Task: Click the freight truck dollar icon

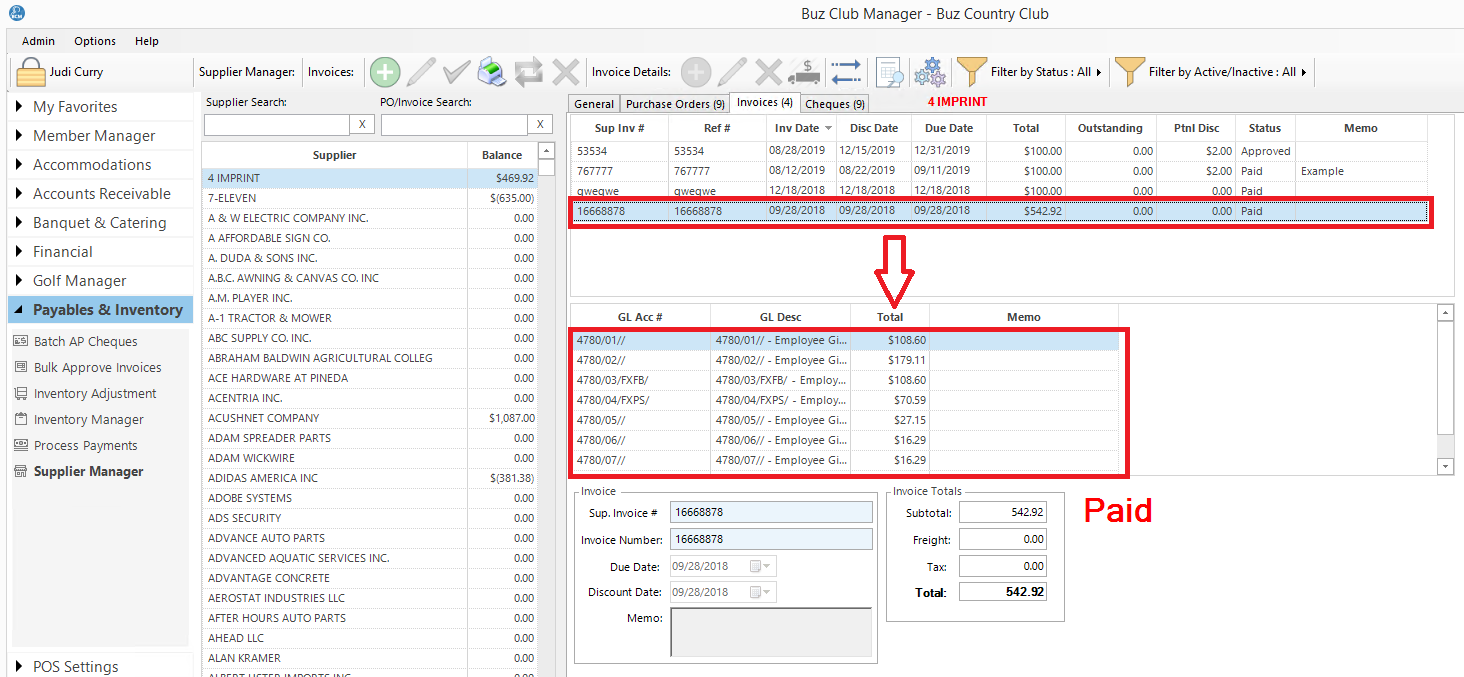Action: (804, 72)
